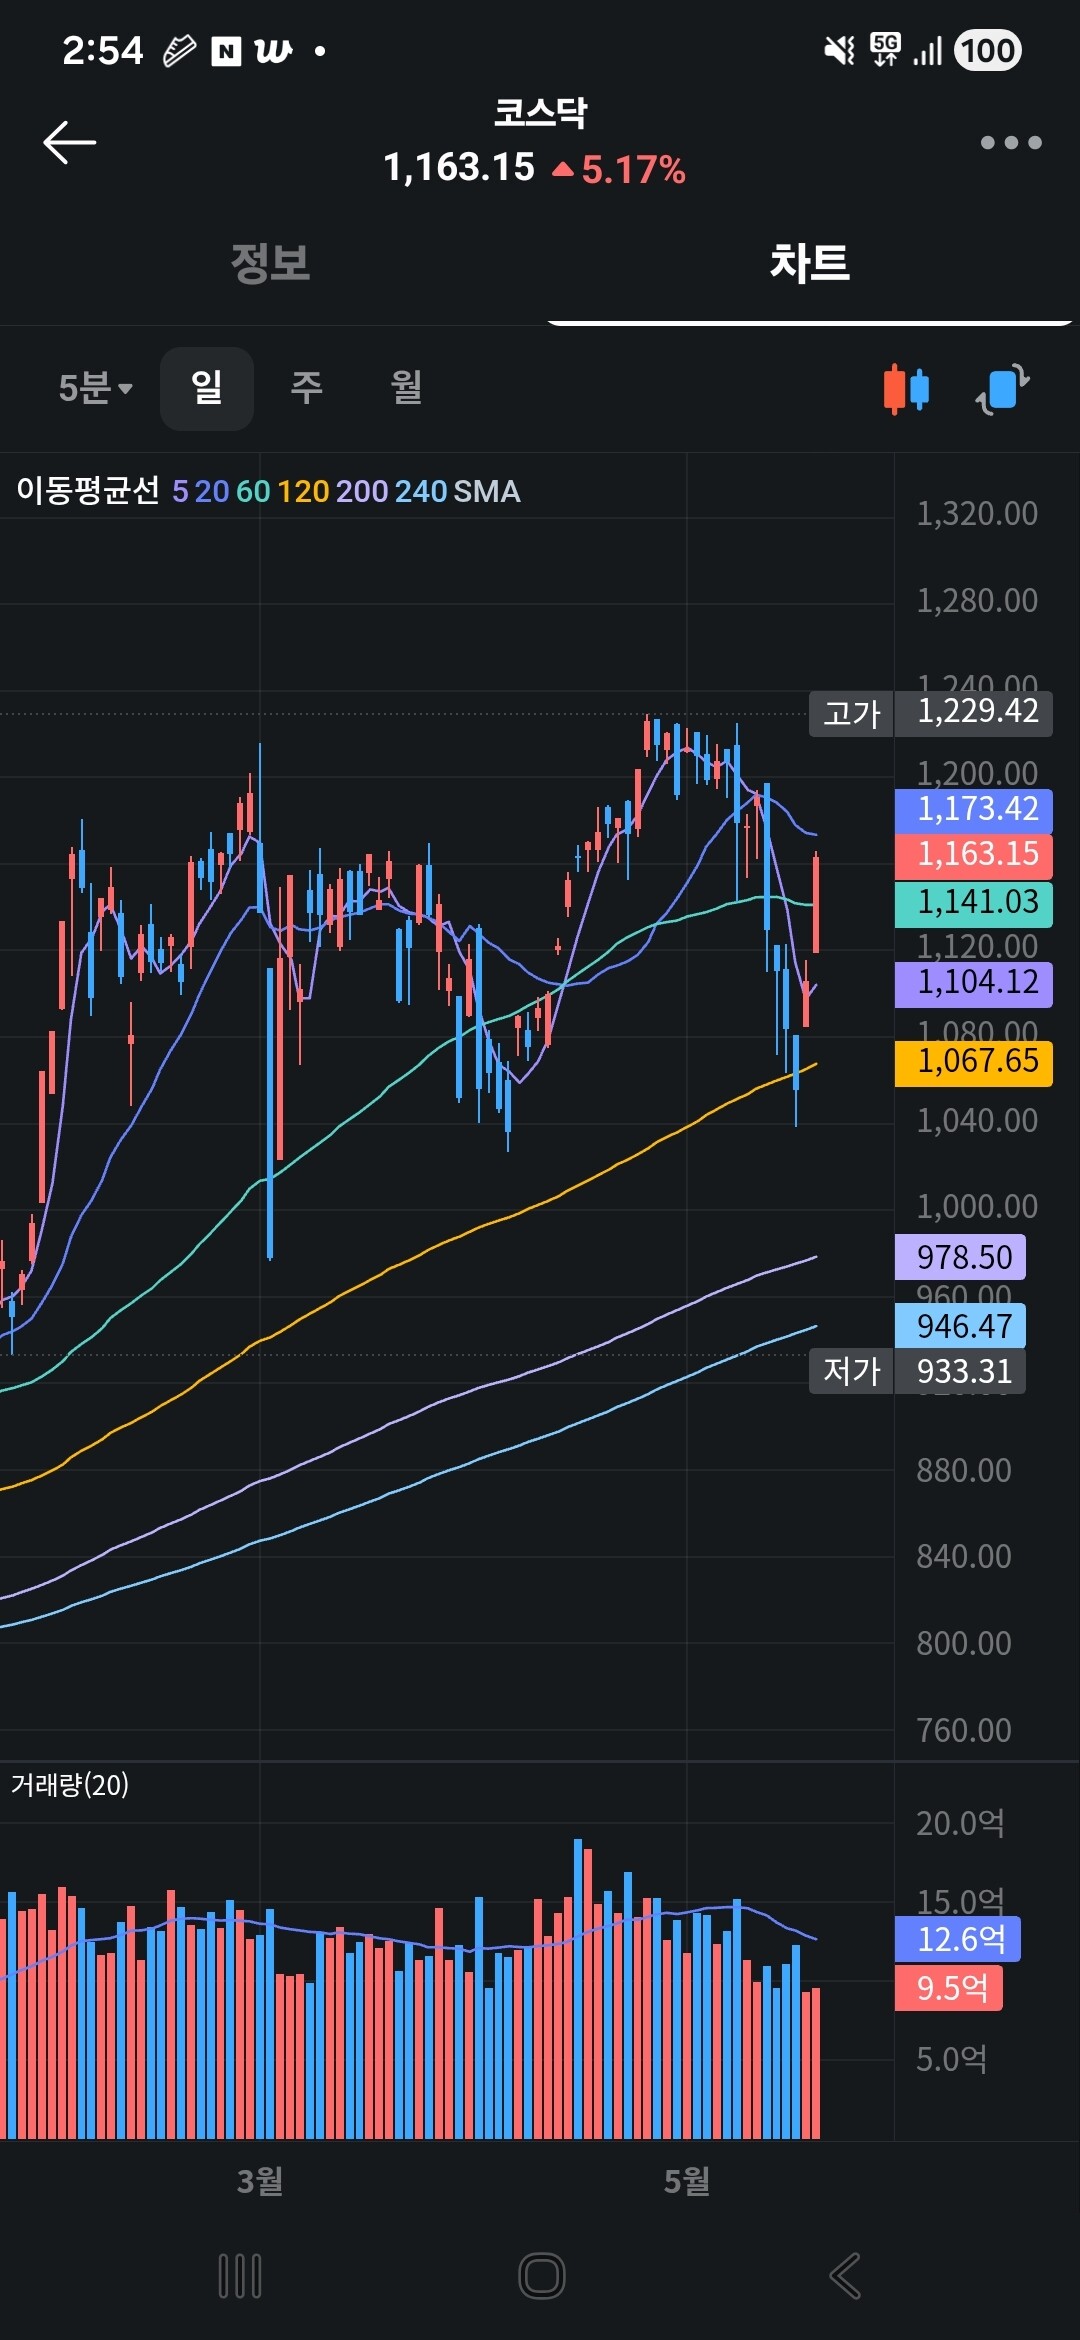Open the three-dot more options menu
This screenshot has width=1080, height=2340.
pyautogui.click(x=1011, y=143)
